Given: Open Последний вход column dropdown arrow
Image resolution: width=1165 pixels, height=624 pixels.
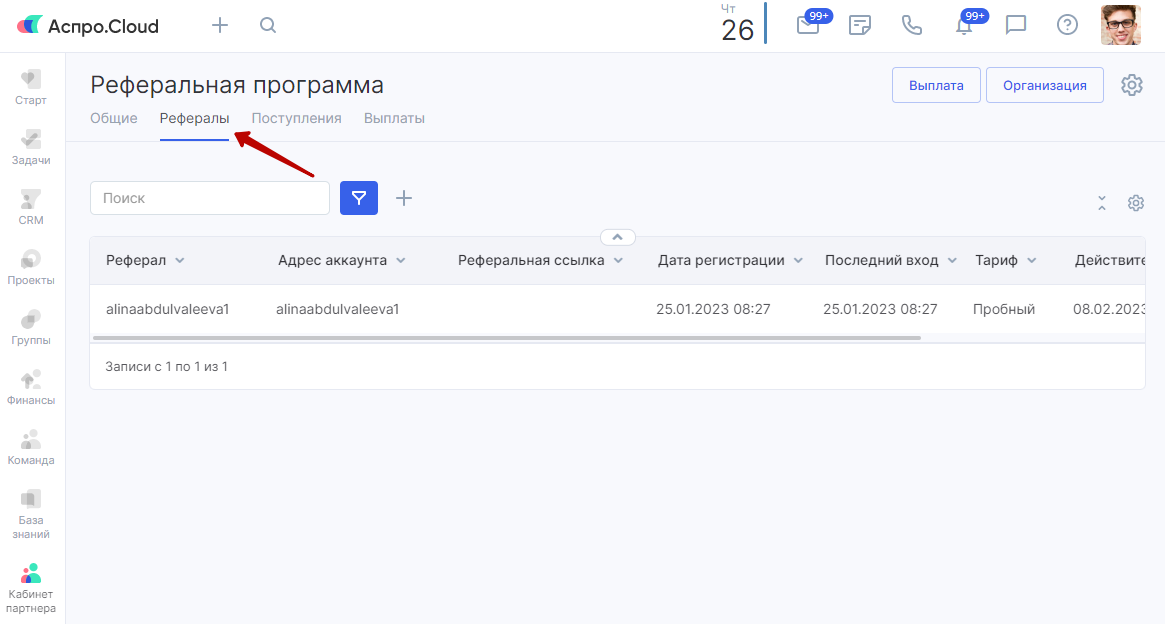Looking at the screenshot, I should (952, 261).
